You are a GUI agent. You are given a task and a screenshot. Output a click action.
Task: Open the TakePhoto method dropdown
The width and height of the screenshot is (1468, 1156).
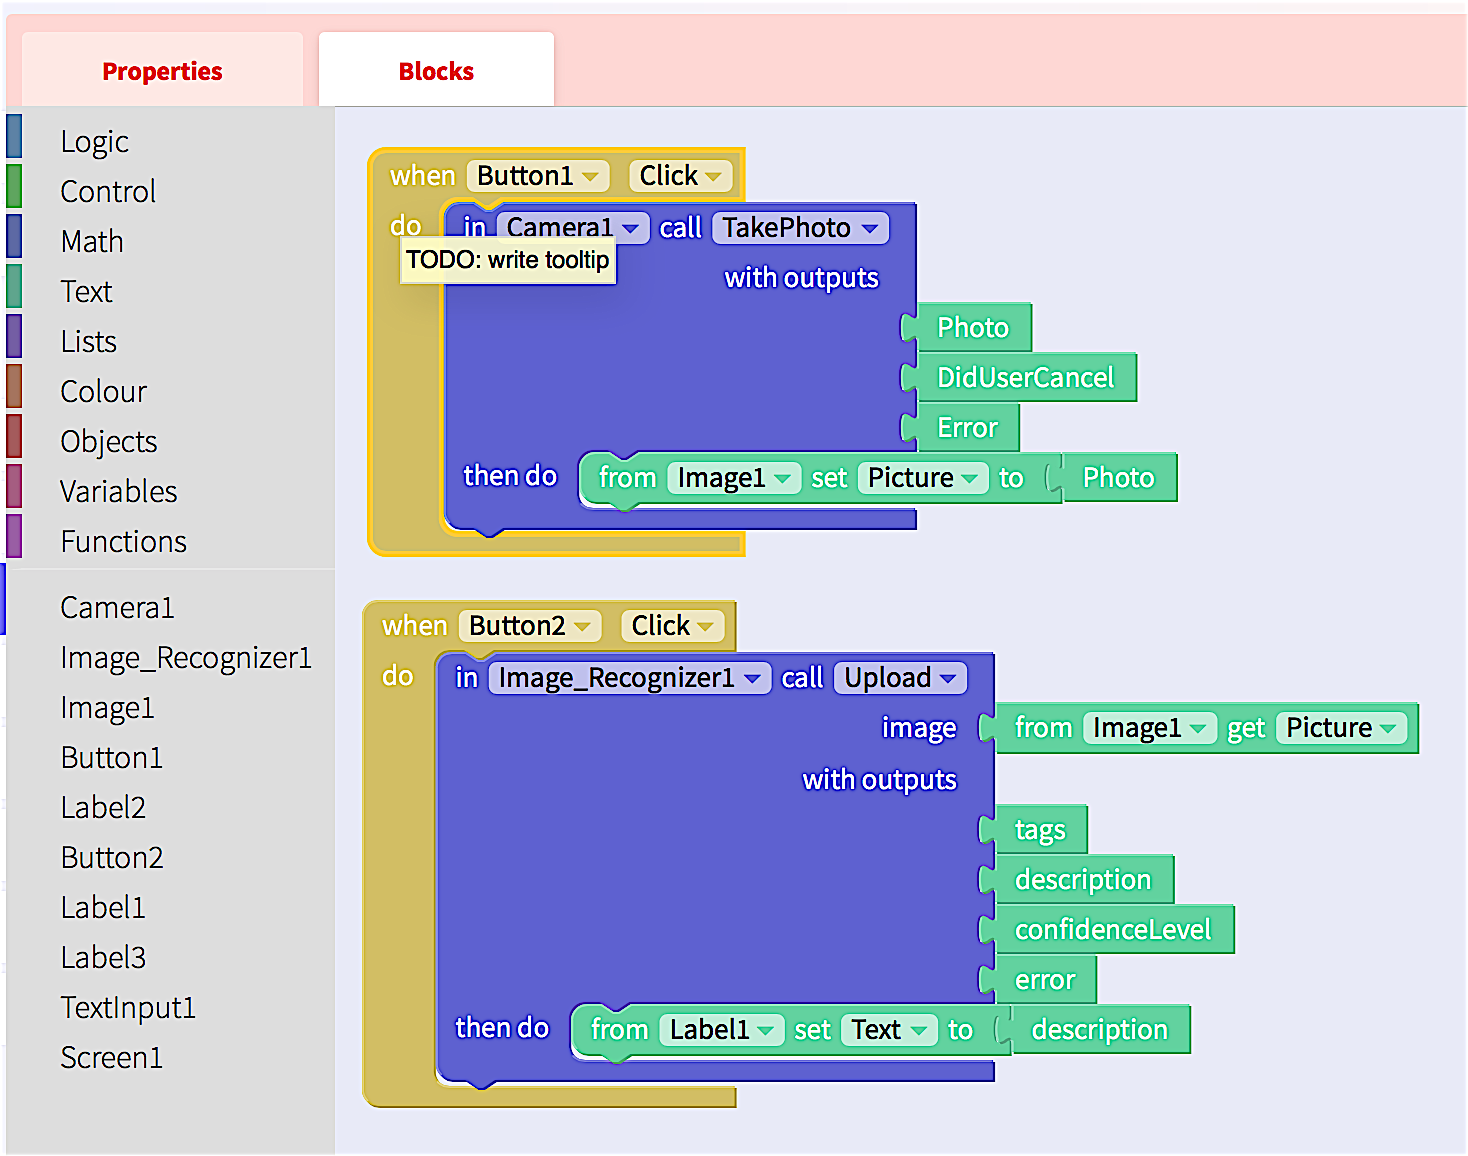coord(800,228)
